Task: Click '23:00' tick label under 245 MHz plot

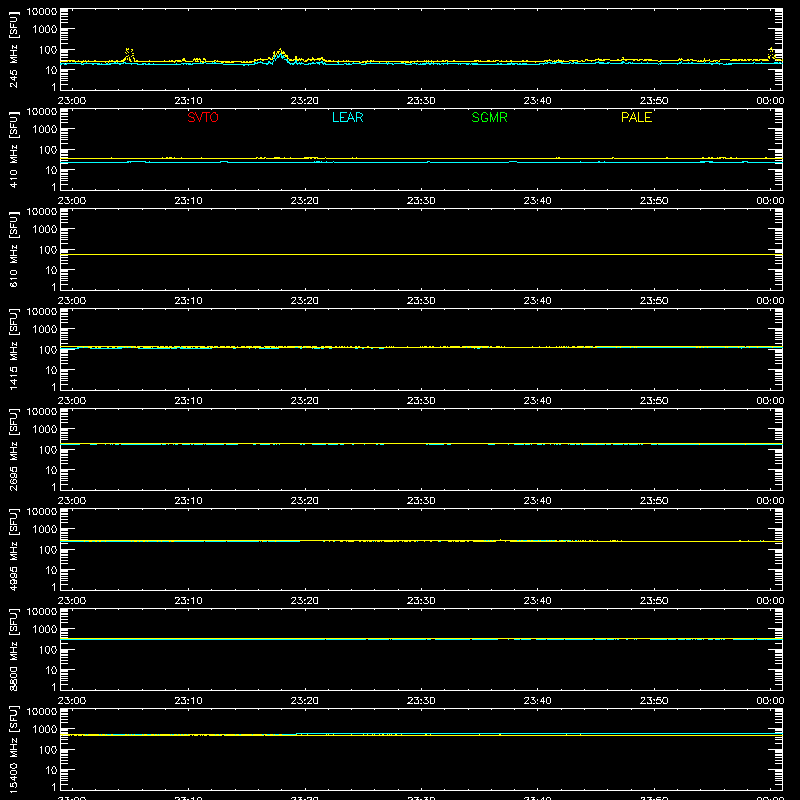Action: click(x=72, y=101)
